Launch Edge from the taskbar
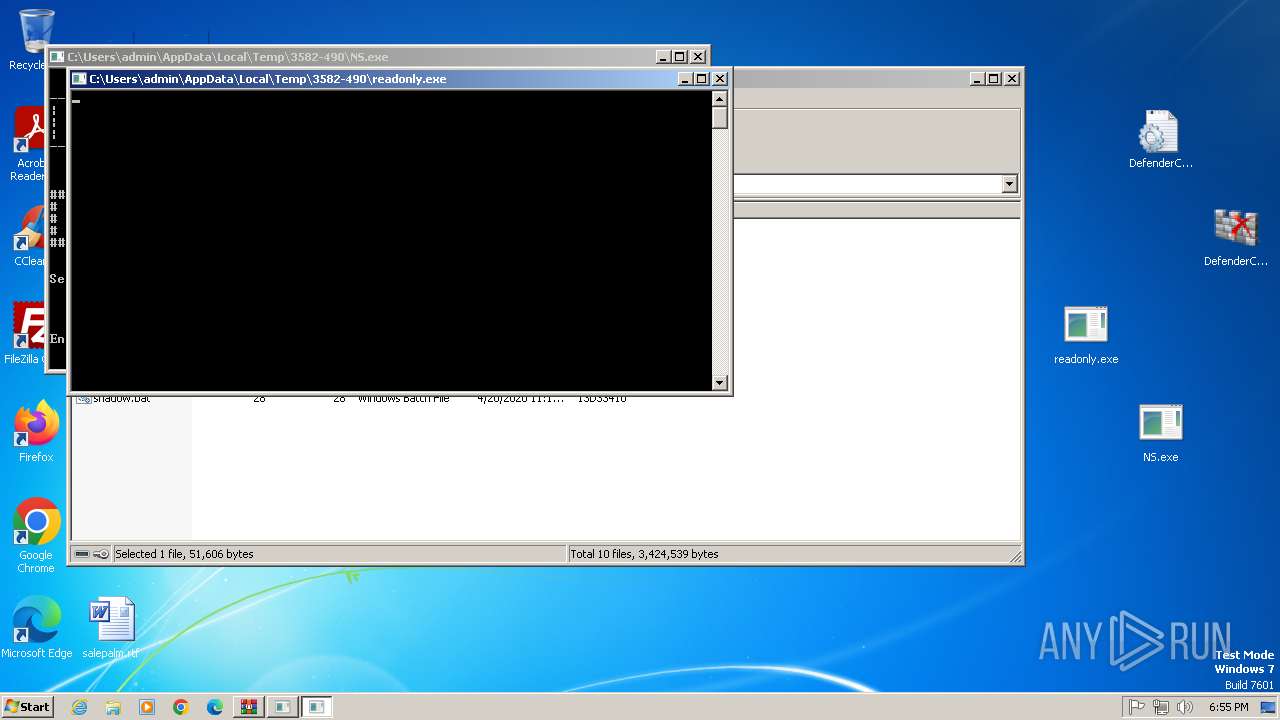The height and width of the screenshot is (720, 1280). click(x=215, y=707)
